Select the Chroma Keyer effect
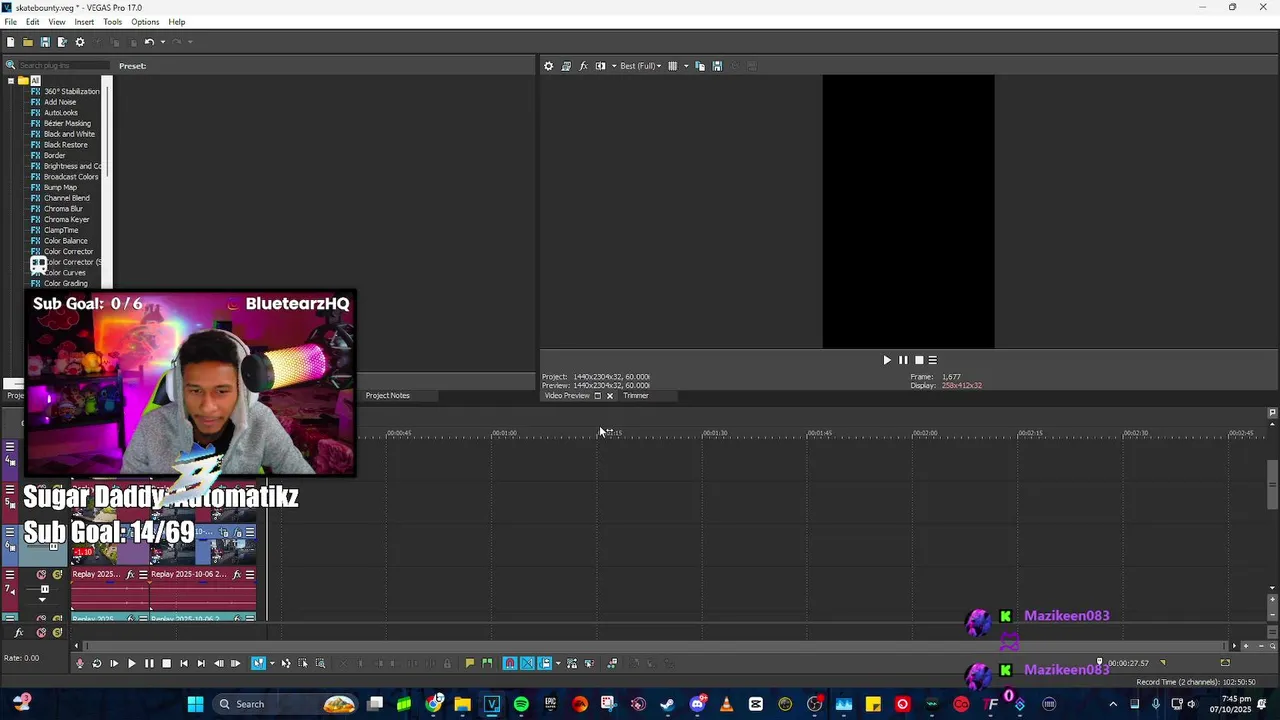This screenshot has width=1280, height=720. coord(66,219)
